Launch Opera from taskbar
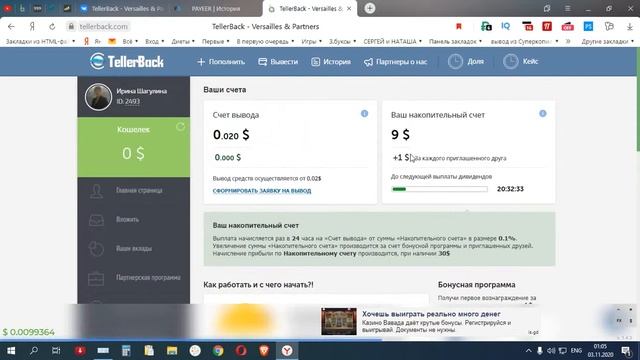Screen dimensions: 640x360 point(241,351)
